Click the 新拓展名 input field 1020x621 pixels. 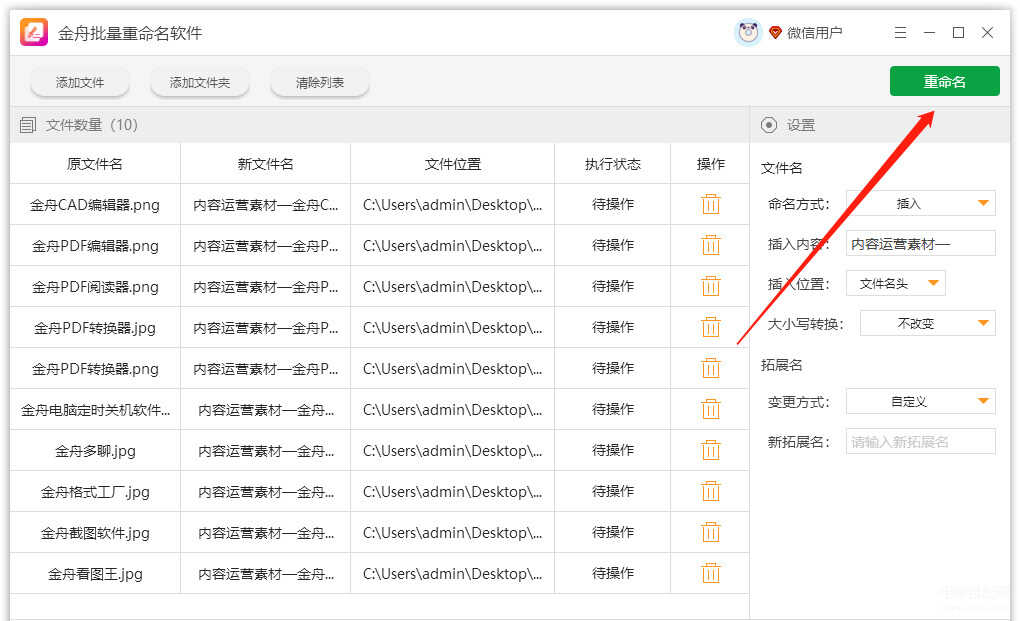[920, 442]
